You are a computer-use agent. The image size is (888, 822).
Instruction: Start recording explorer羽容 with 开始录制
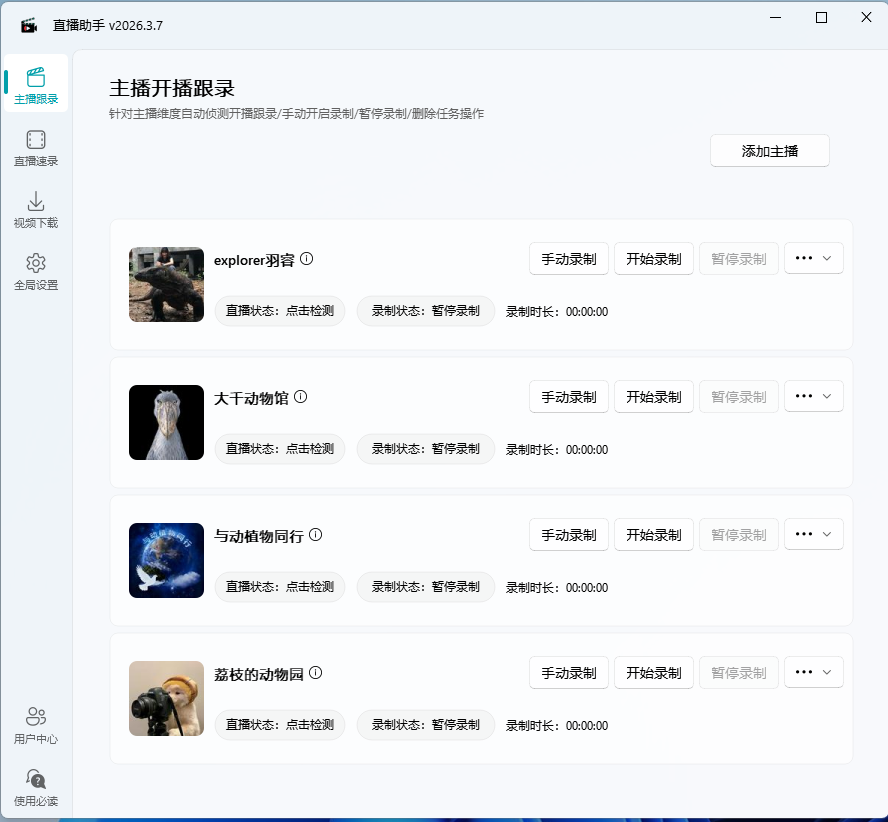pyautogui.click(x=653, y=258)
